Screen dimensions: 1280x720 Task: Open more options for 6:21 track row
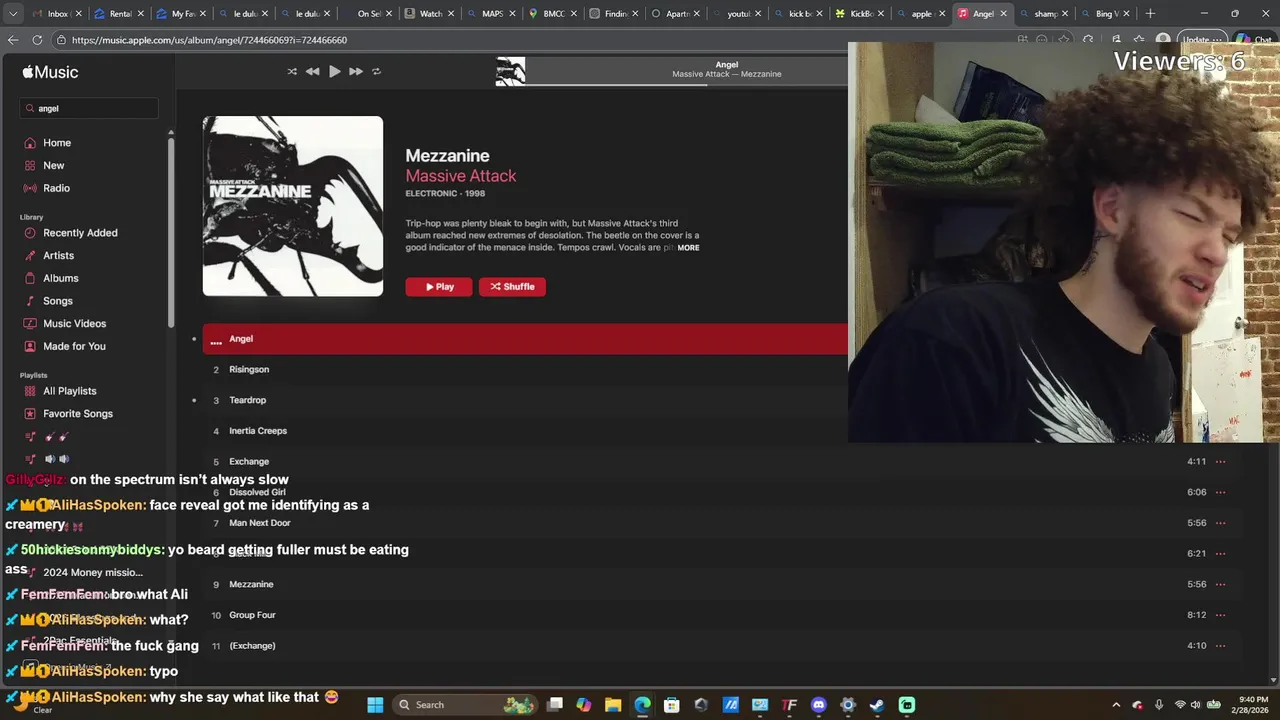tap(1220, 554)
